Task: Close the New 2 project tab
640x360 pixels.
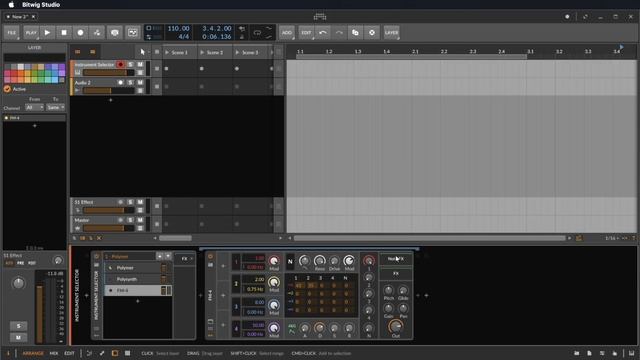Action: coord(33,17)
